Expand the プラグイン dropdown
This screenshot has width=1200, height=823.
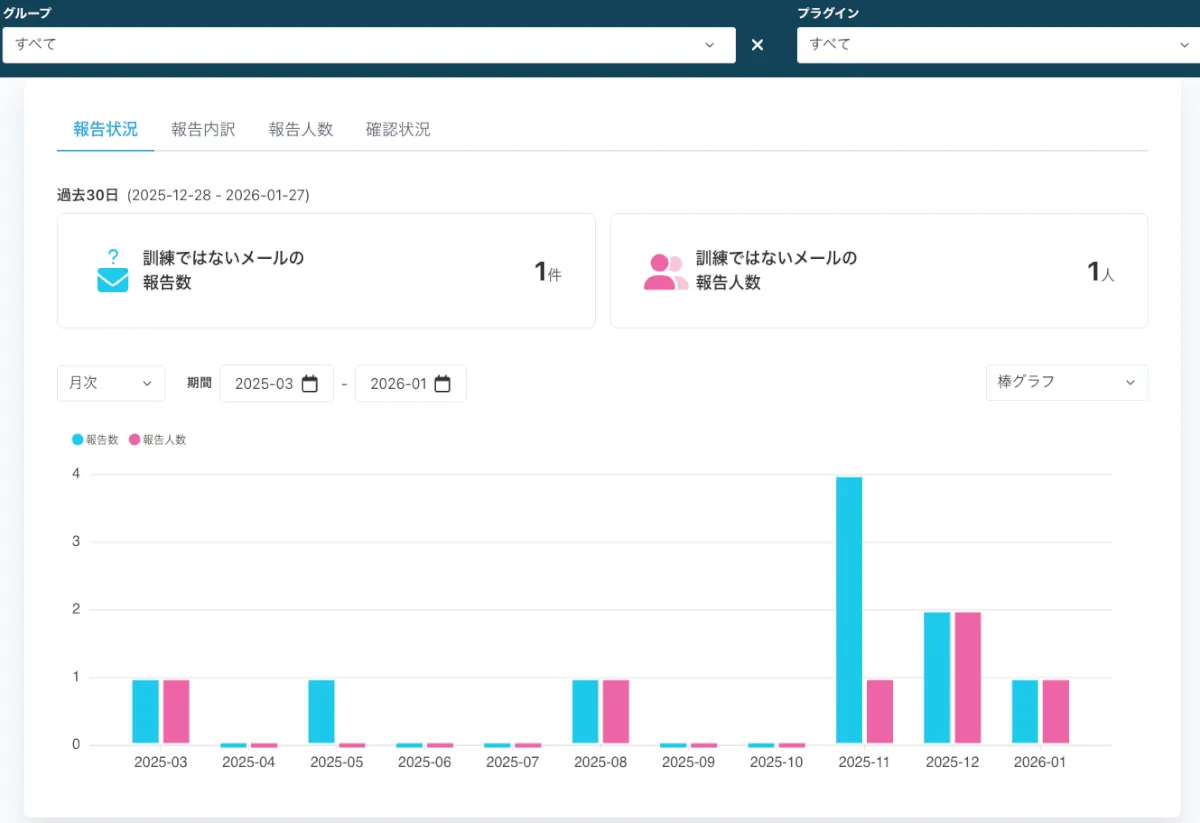tap(998, 45)
